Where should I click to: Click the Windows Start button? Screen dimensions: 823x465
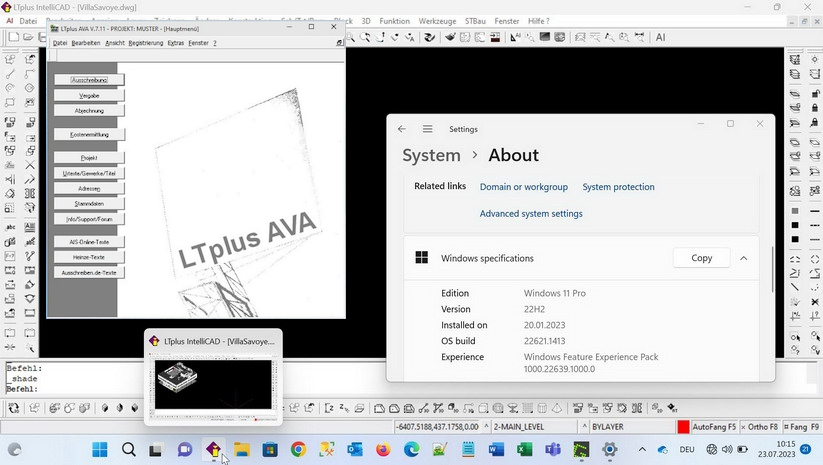point(100,449)
